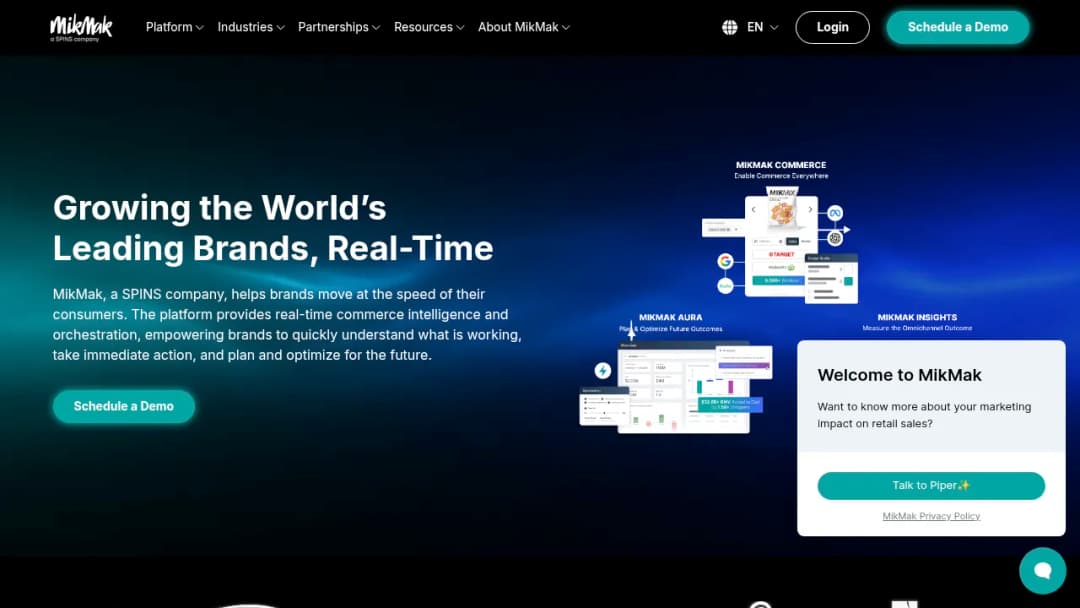Viewport: 1080px width, 608px height.
Task: Click the product card image in Commerce graphic
Action: (x=781, y=209)
